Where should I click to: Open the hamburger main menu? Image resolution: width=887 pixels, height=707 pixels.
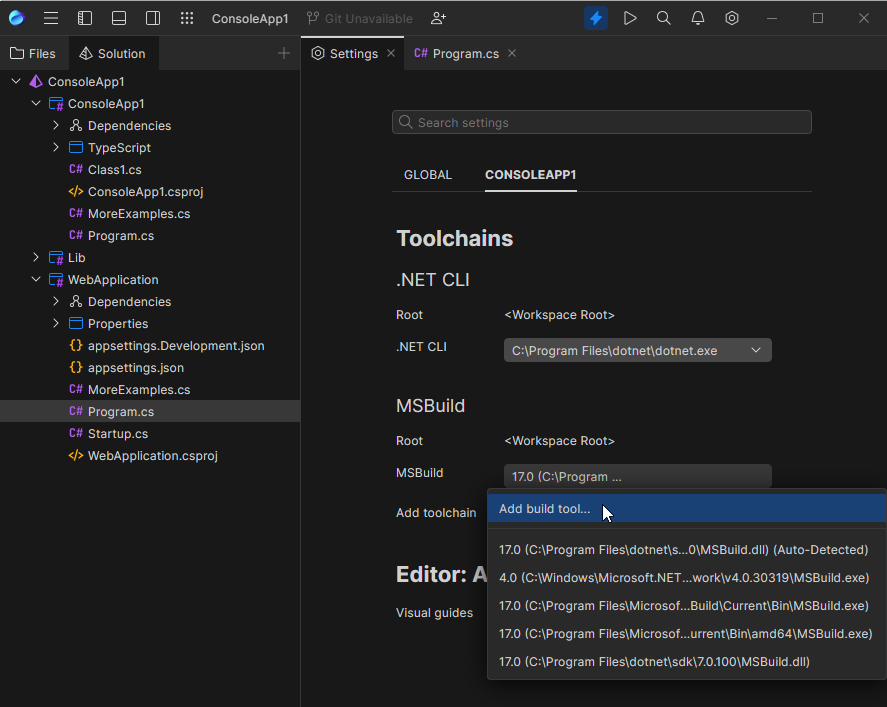52,17
